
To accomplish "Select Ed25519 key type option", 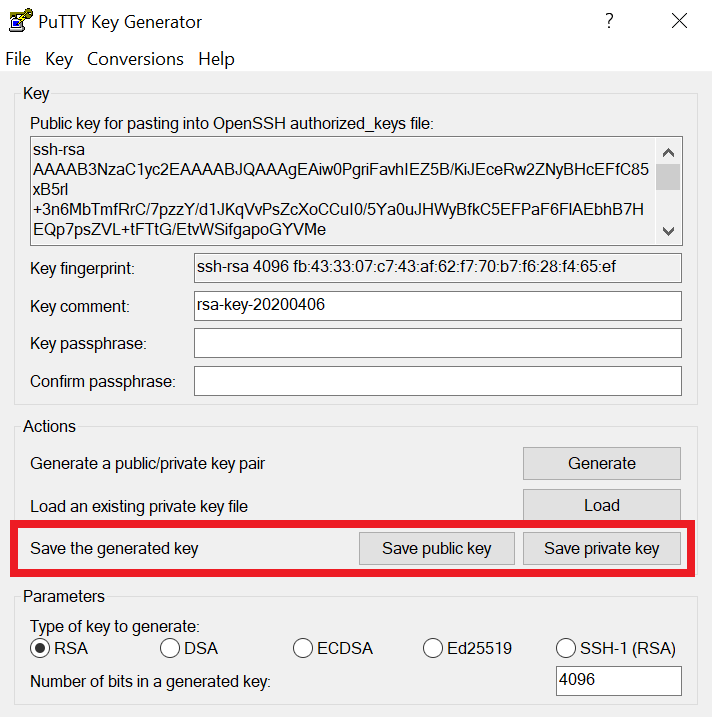I will (433, 648).
